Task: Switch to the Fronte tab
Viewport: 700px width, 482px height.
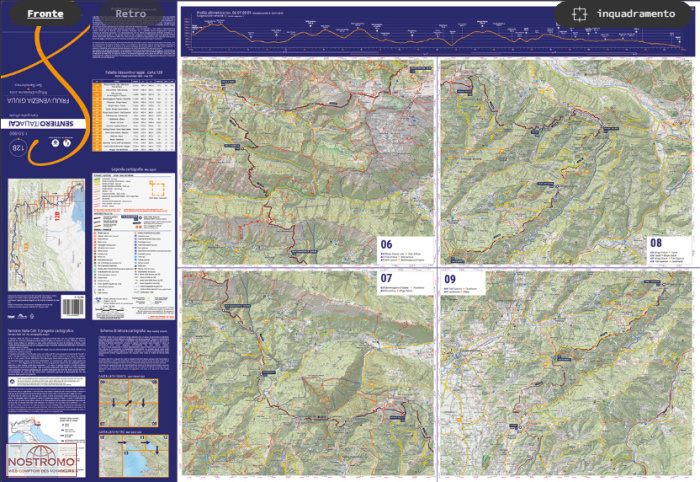Action: pyautogui.click(x=45, y=14)
